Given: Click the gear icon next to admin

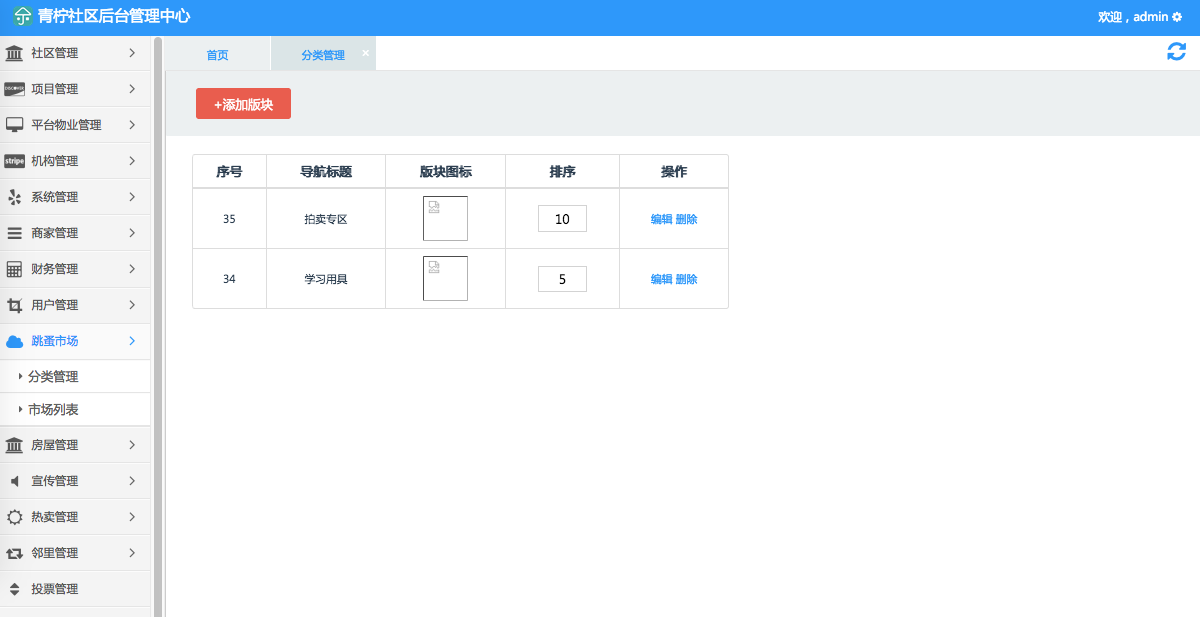Looking at the screenshot, I should (1177, 17).
